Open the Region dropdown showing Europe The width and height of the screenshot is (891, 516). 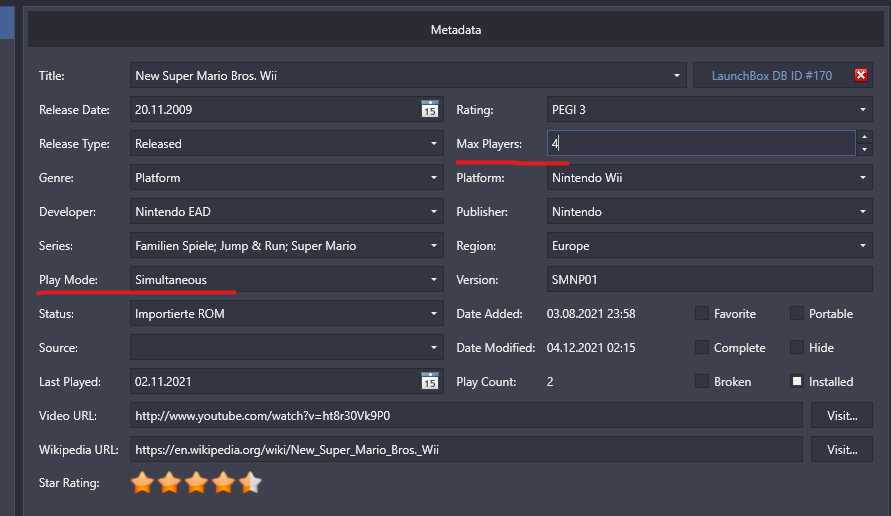(709, 245)
